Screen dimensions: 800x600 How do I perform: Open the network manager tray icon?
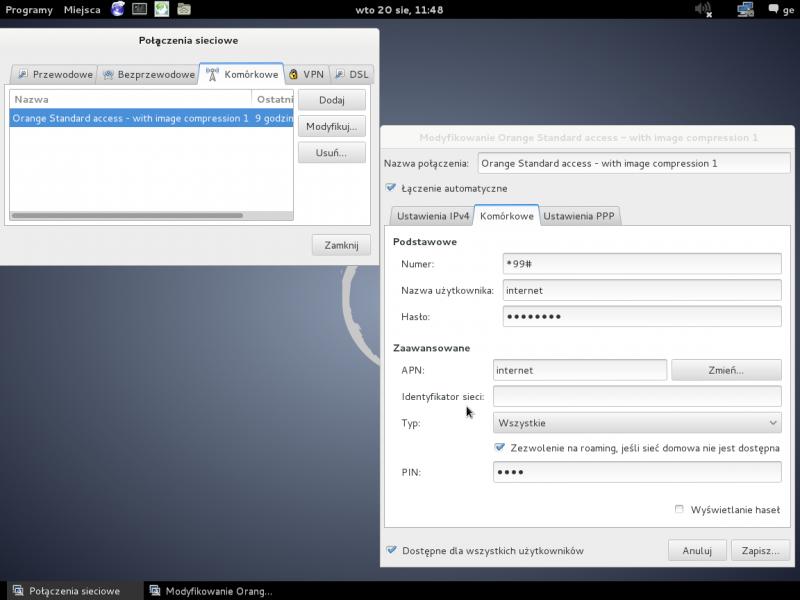(745, 10)
